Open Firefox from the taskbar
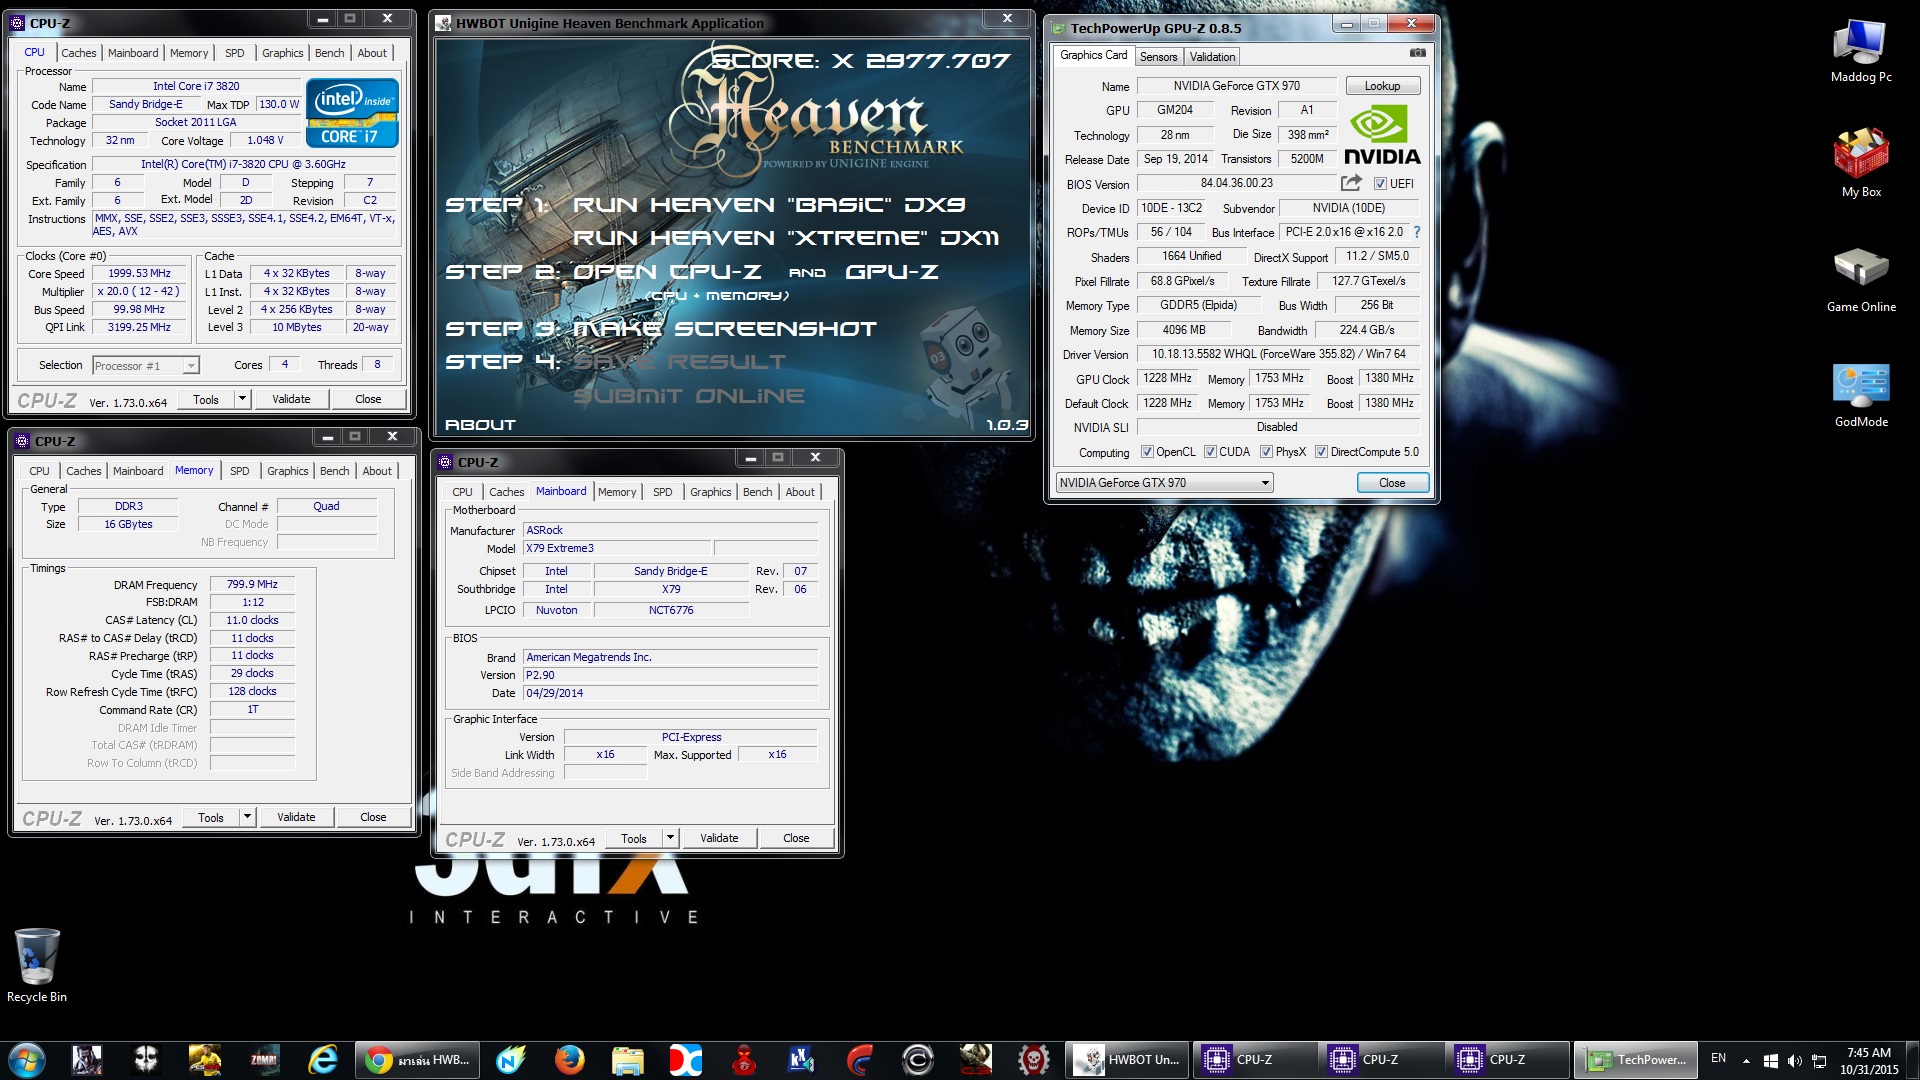1920x1080 pixels. coord(569,1059)
